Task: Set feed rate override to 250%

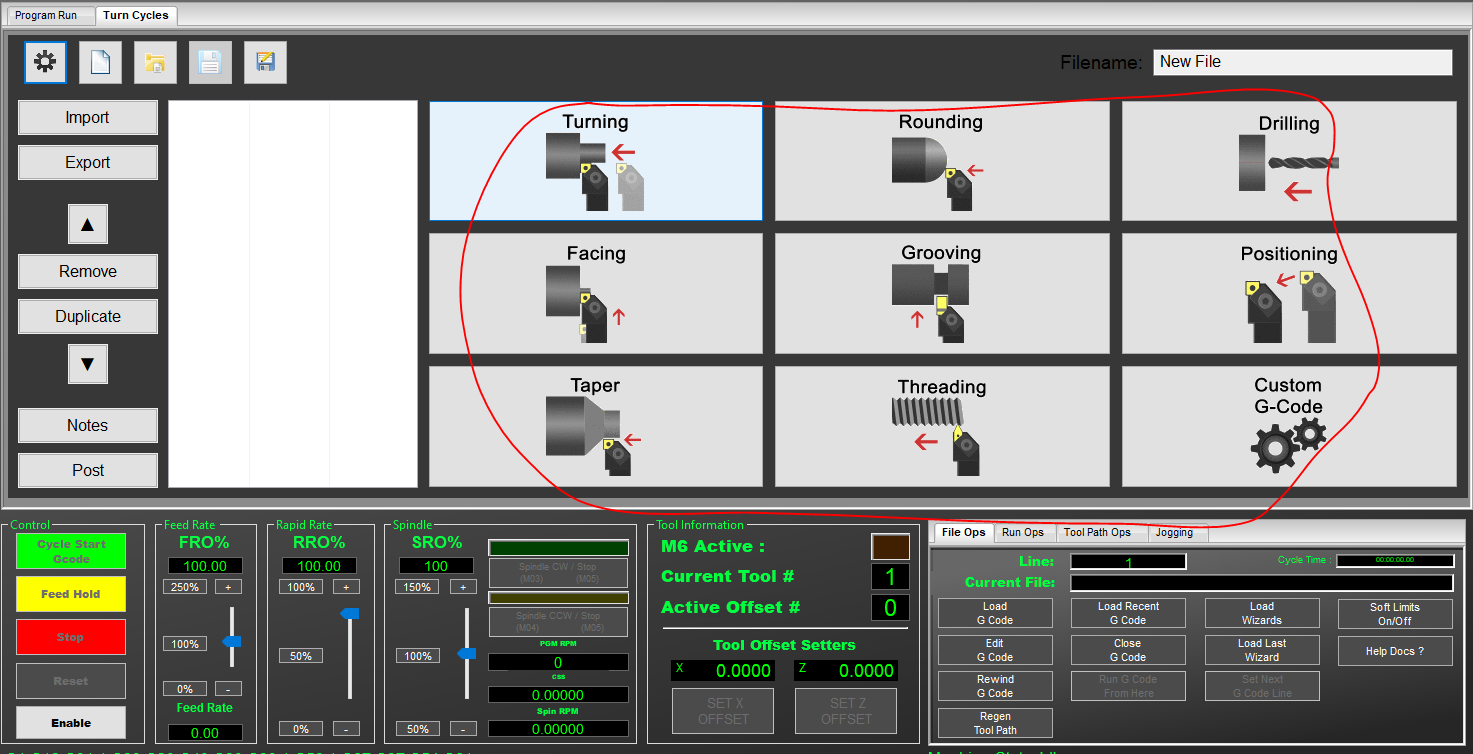Action: [185, 587]
